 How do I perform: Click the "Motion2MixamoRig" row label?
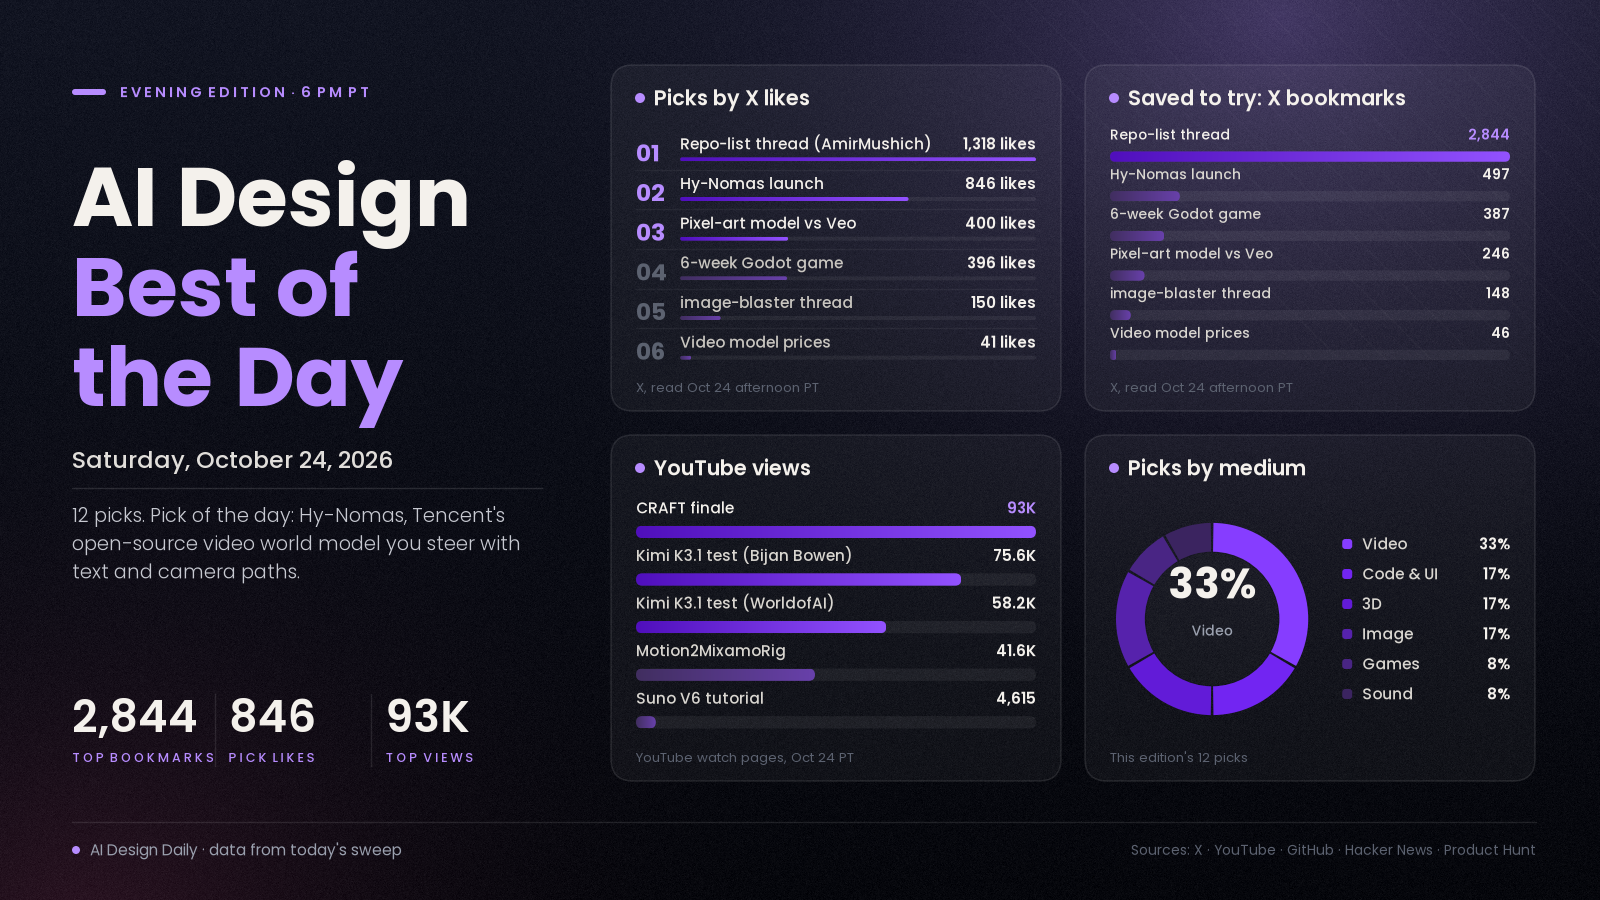click(x=711, y=651)
